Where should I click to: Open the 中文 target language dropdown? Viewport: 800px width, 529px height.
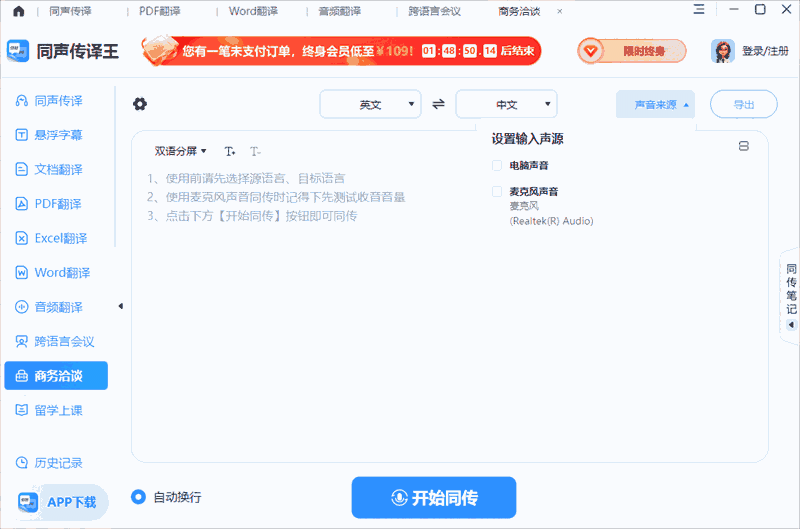[507, 105]
